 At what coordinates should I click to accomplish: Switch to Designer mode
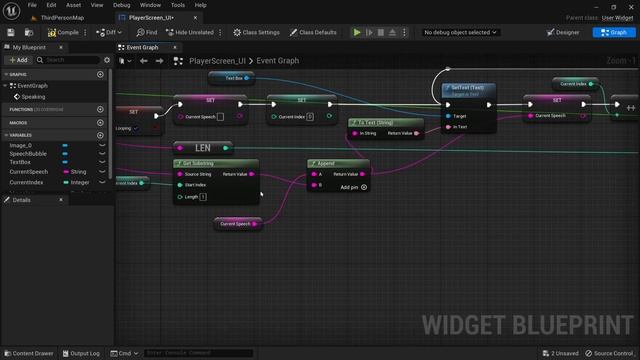[563, 32]
